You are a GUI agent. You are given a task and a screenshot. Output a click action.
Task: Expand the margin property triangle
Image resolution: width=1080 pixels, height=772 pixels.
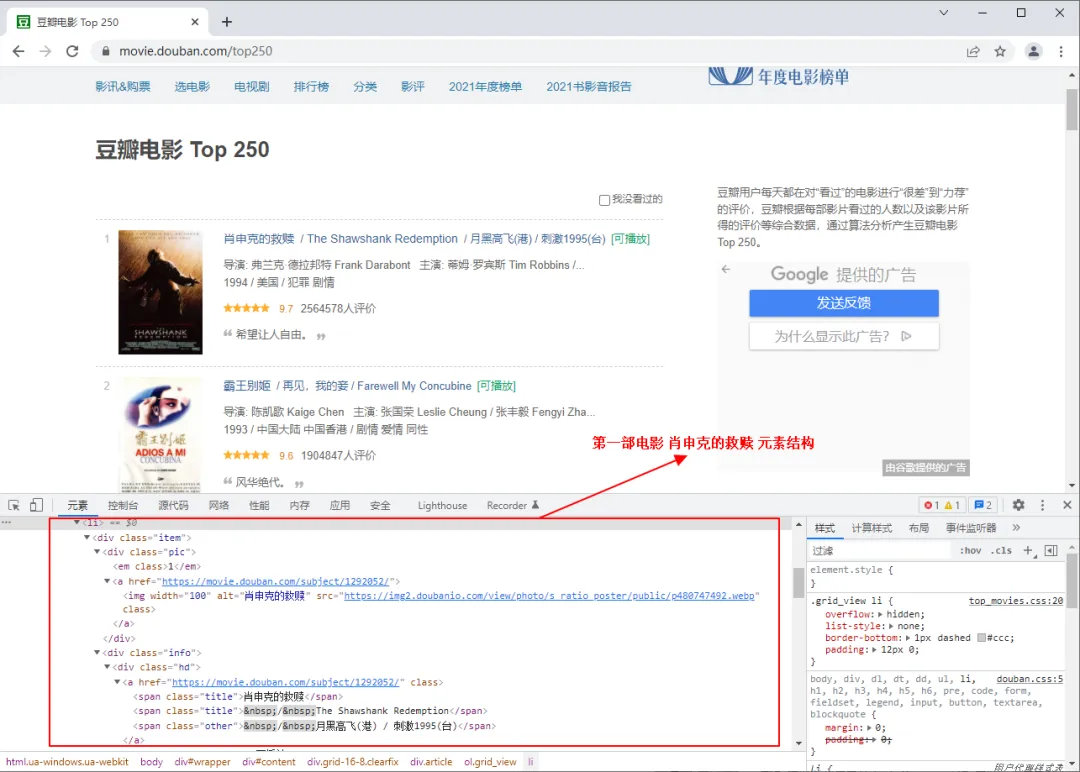(869, 727)
